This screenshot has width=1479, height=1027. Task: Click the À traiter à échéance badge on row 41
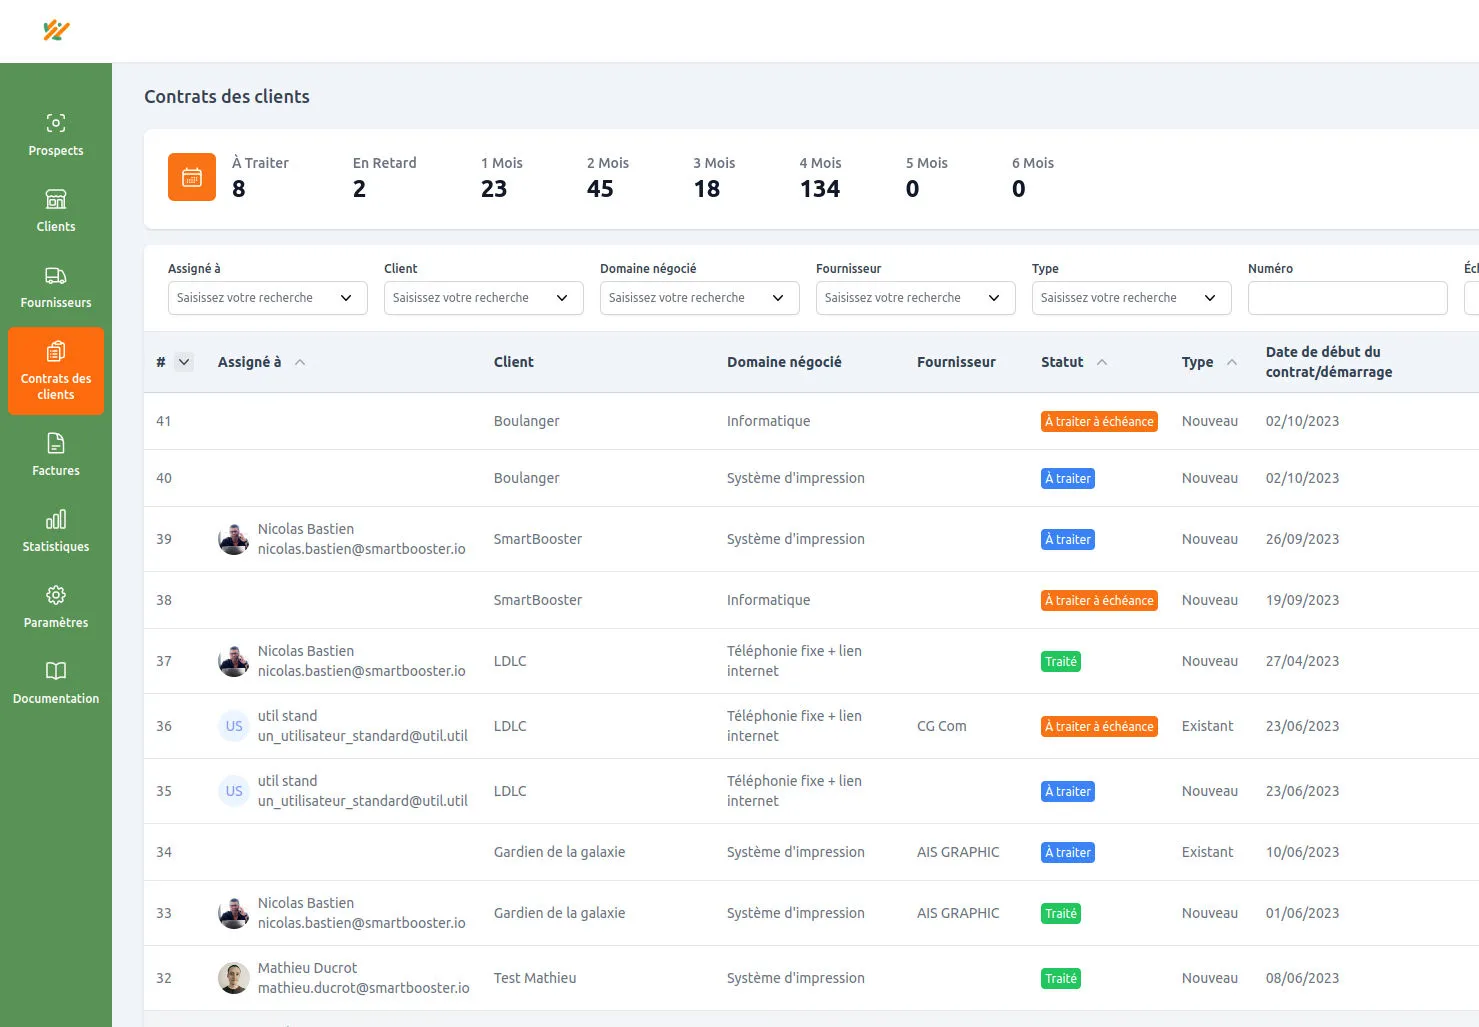(1099, 421)
